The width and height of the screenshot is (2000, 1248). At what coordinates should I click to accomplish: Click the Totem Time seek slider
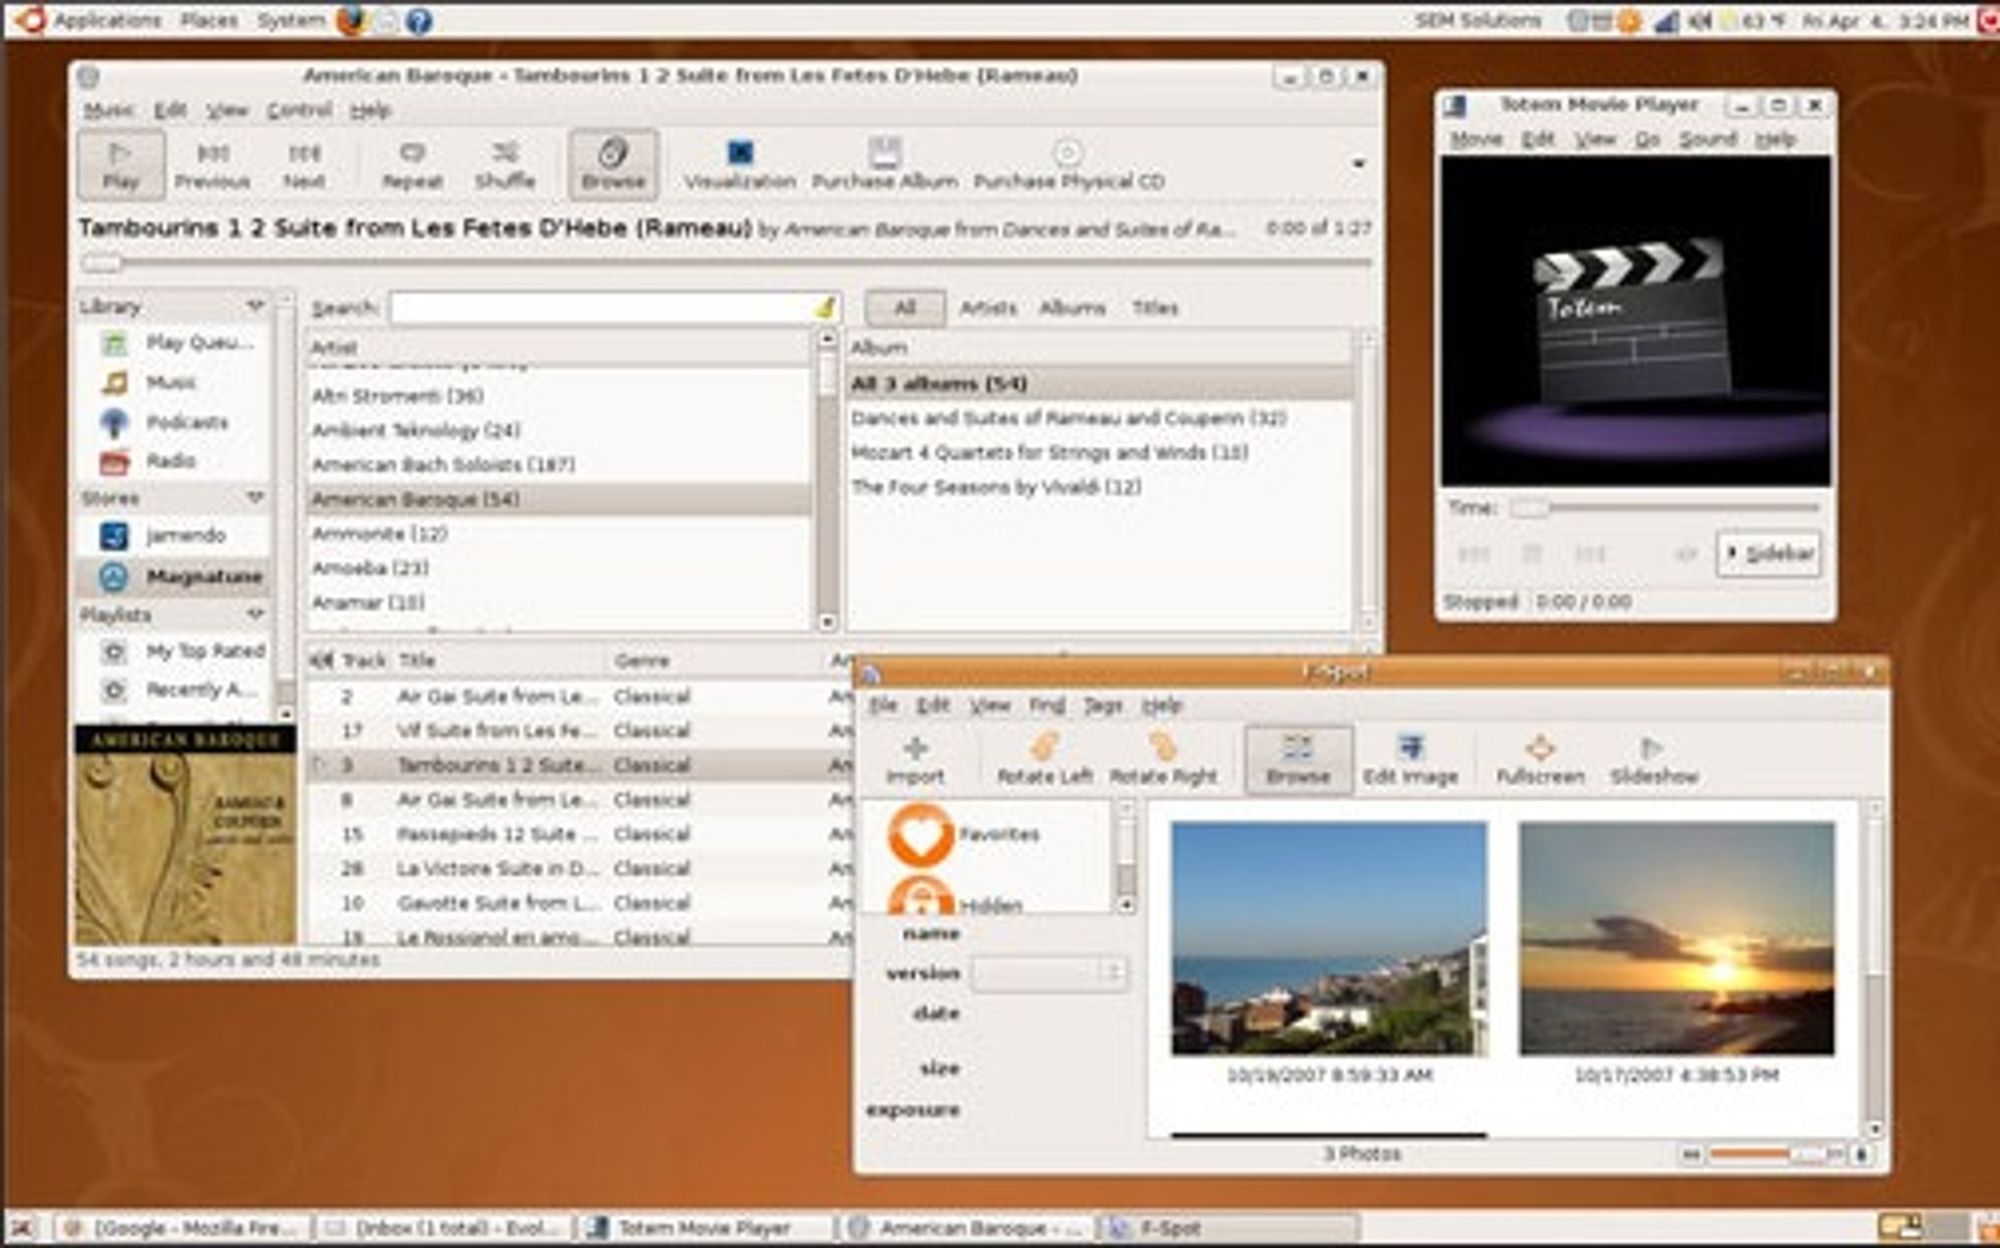pos(1664,508)
